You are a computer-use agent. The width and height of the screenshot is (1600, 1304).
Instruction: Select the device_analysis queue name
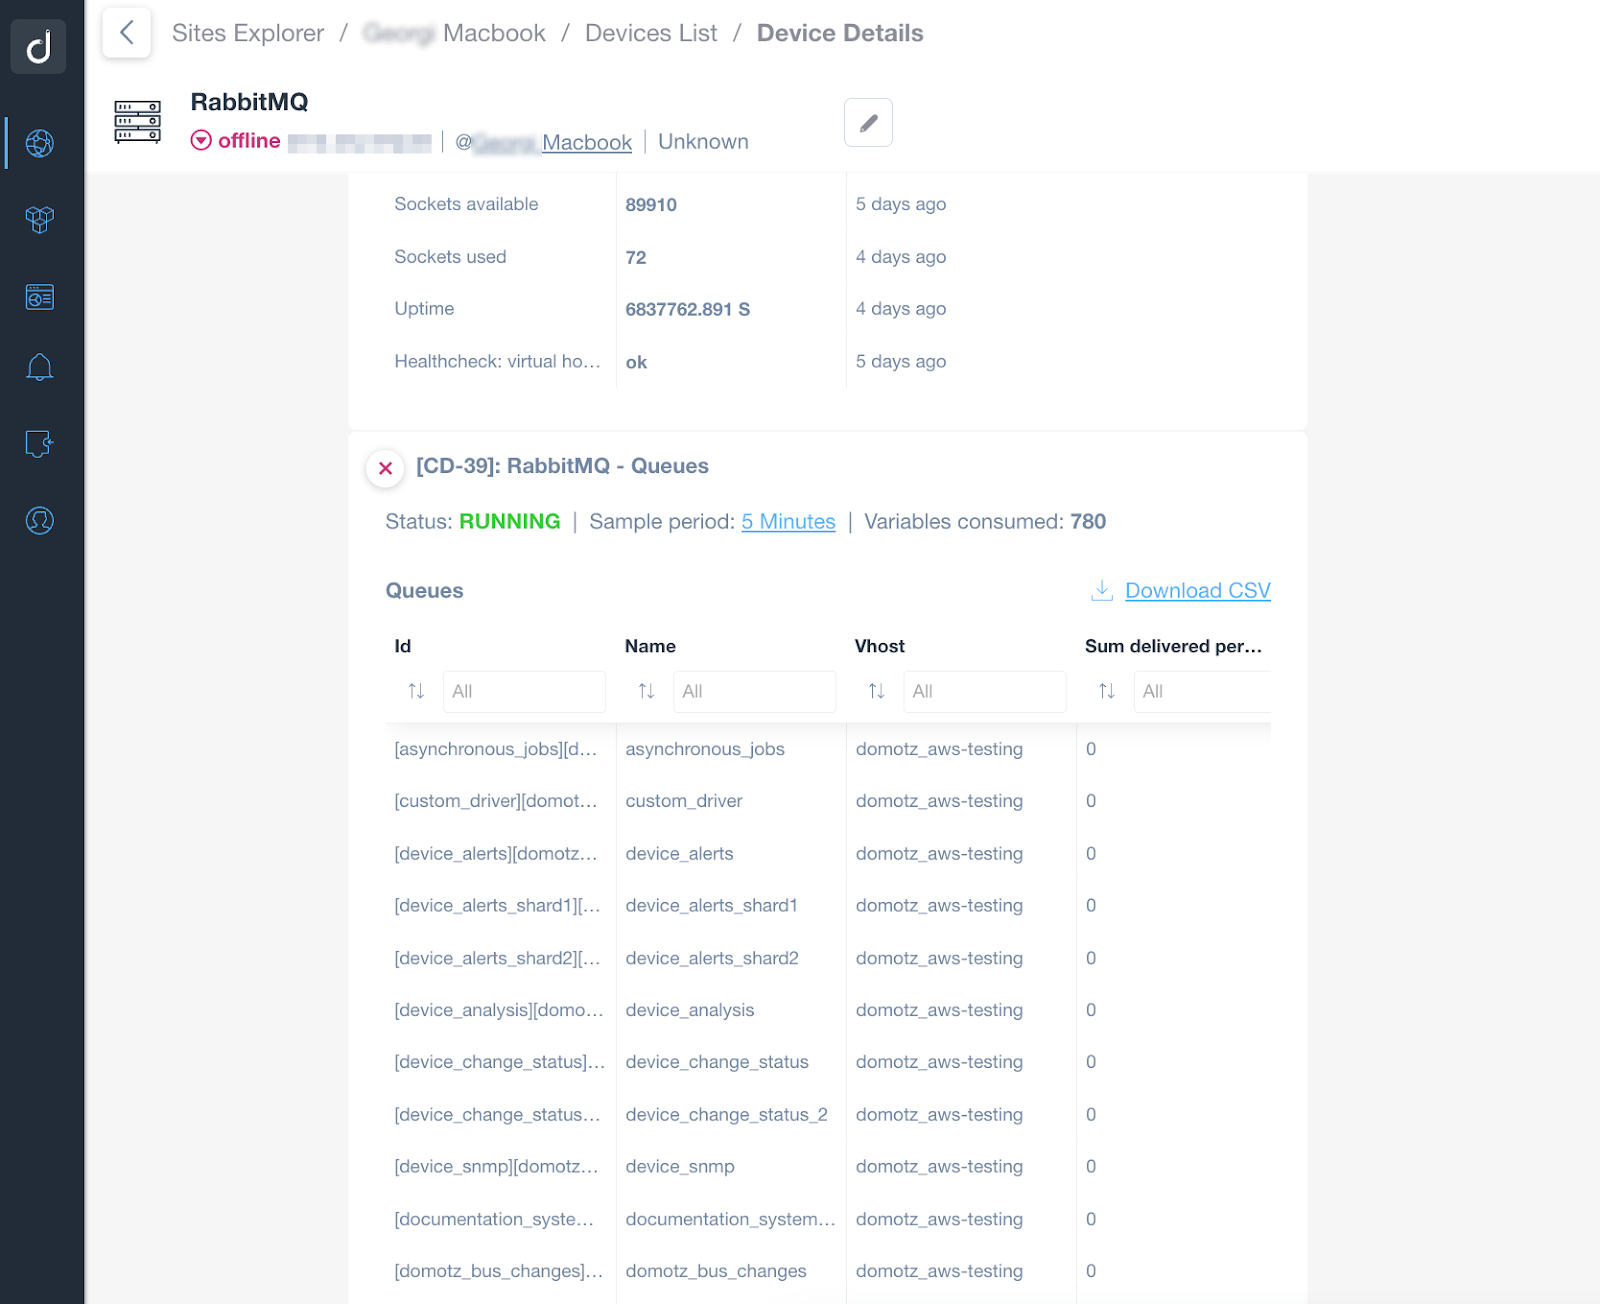coord(690,1010)
